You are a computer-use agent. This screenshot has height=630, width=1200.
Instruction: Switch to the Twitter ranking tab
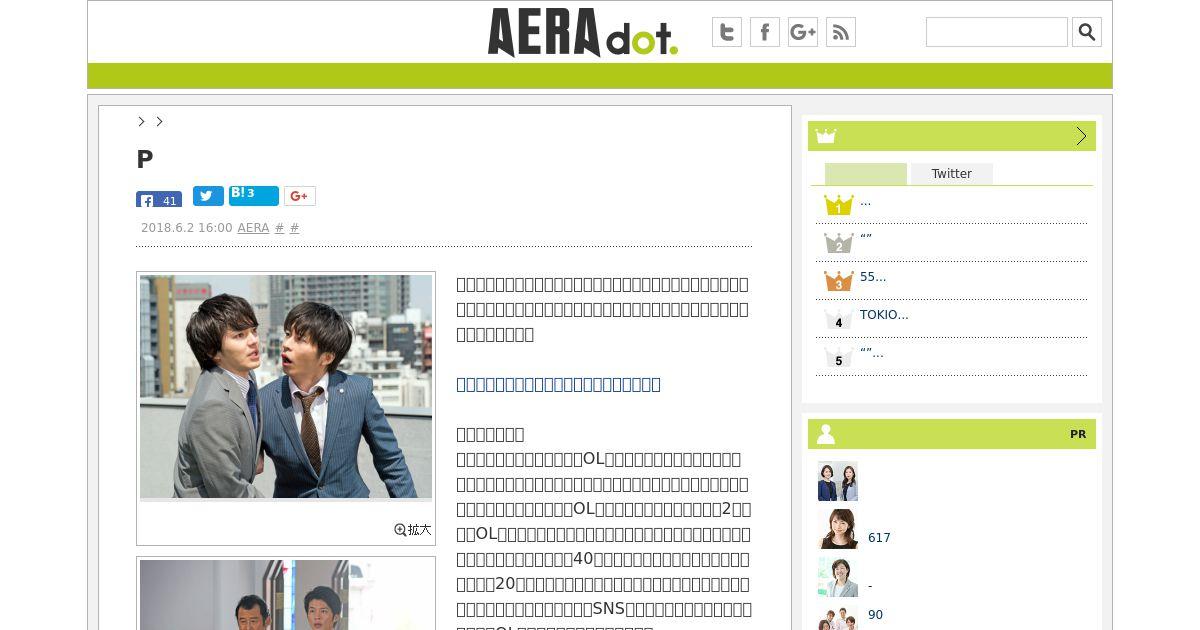pos(952,174)
